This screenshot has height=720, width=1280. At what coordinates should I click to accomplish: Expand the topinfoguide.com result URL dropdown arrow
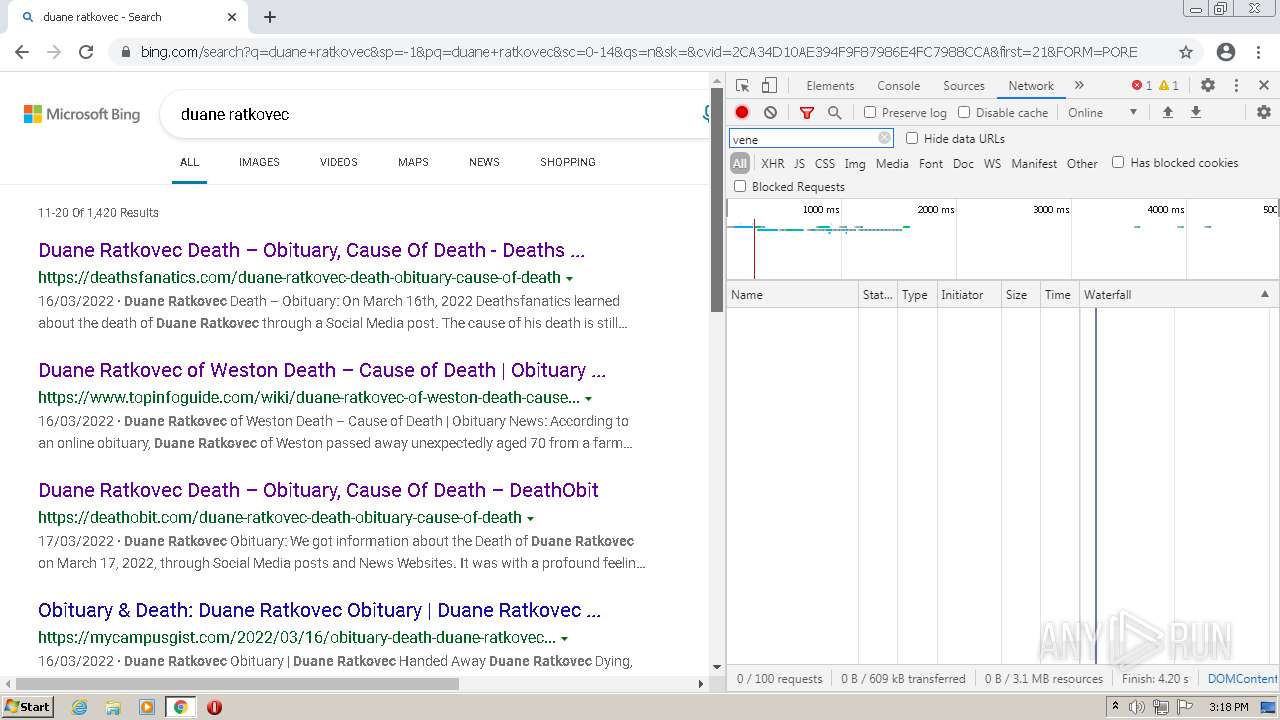tap(588, 398)
